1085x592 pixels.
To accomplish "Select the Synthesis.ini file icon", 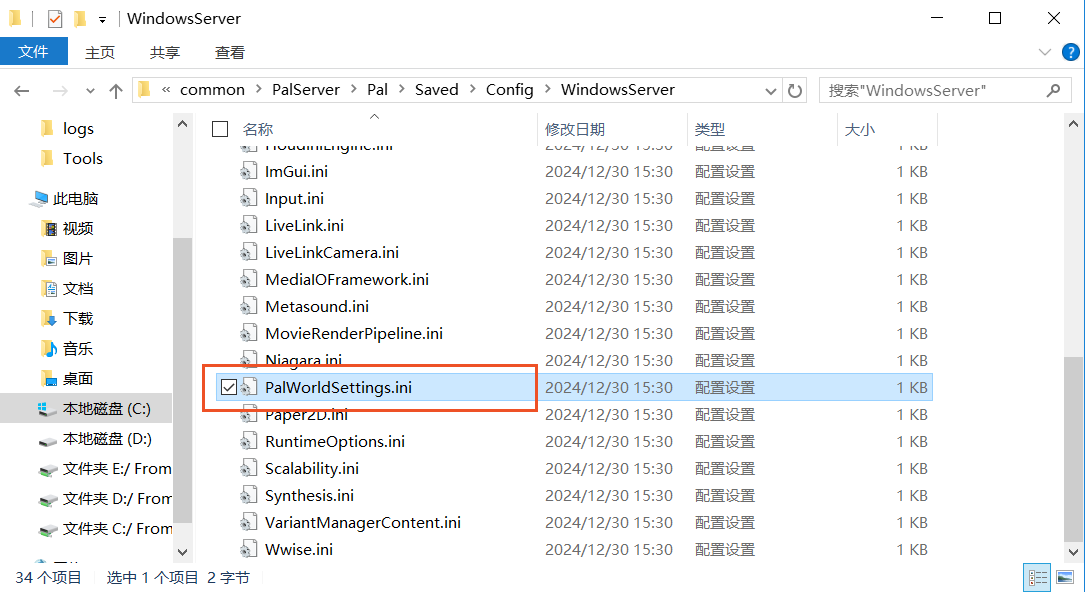I will pos(249,495).
